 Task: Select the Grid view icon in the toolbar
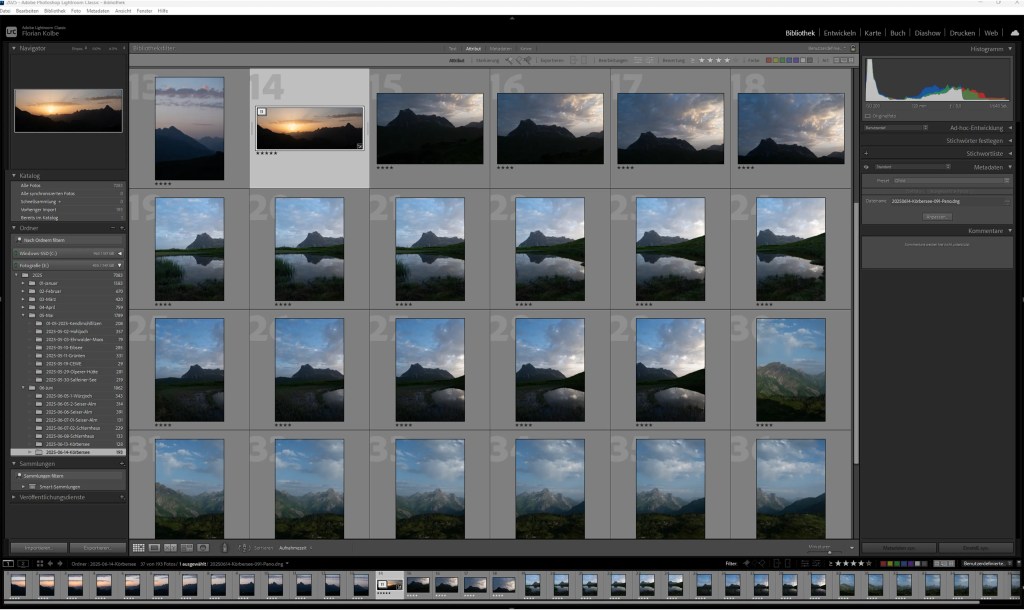(x=137, y=547)
